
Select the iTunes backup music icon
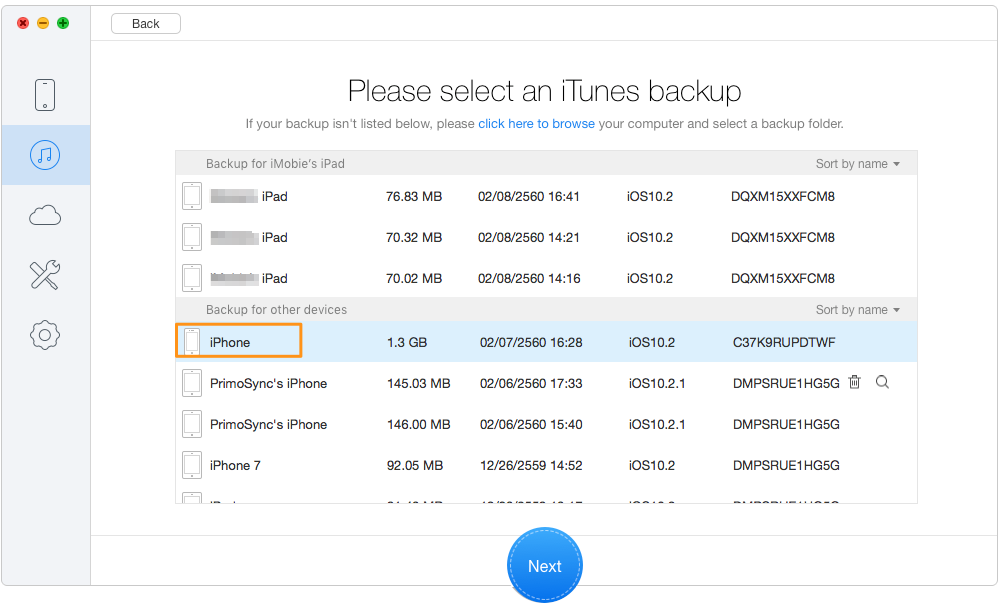coord(45,155)
